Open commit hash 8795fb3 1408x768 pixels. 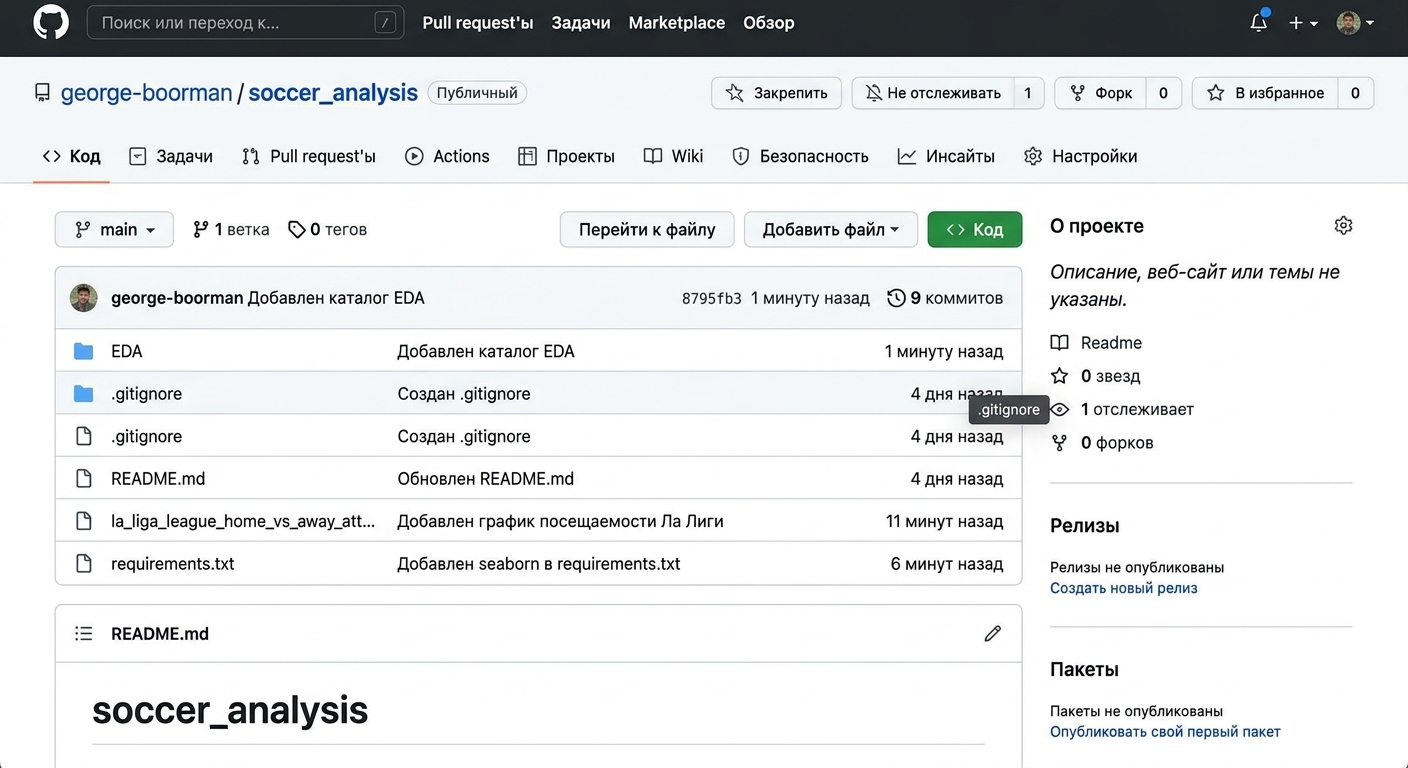point(712,298)
